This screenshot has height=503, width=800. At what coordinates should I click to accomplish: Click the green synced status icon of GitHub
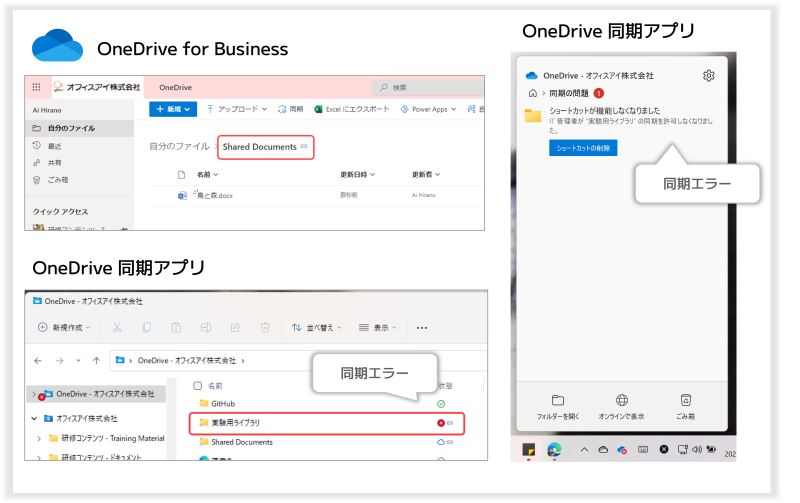[441, 404]
